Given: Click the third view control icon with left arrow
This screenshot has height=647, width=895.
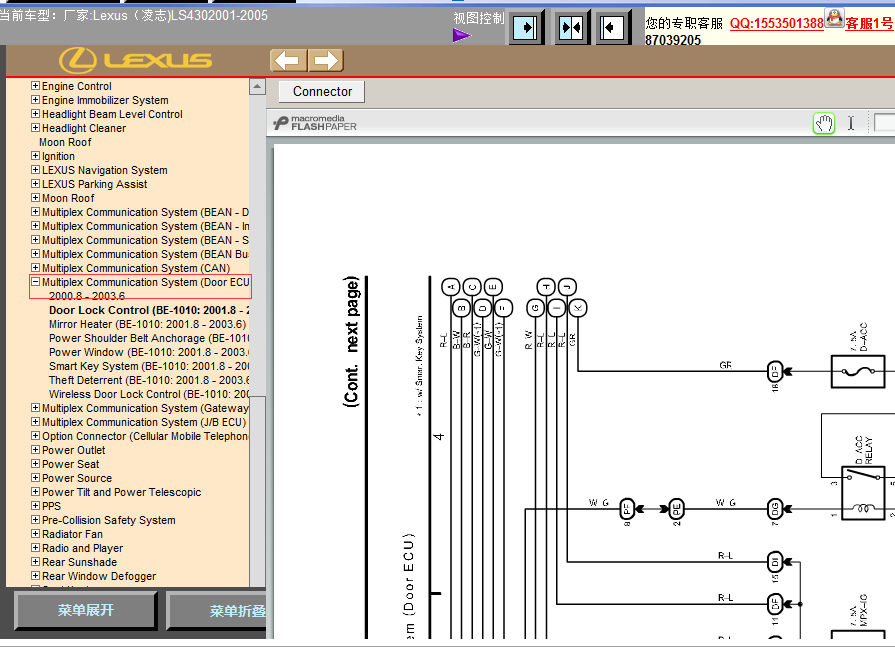Looking at the screenshot, I should 612,27.
